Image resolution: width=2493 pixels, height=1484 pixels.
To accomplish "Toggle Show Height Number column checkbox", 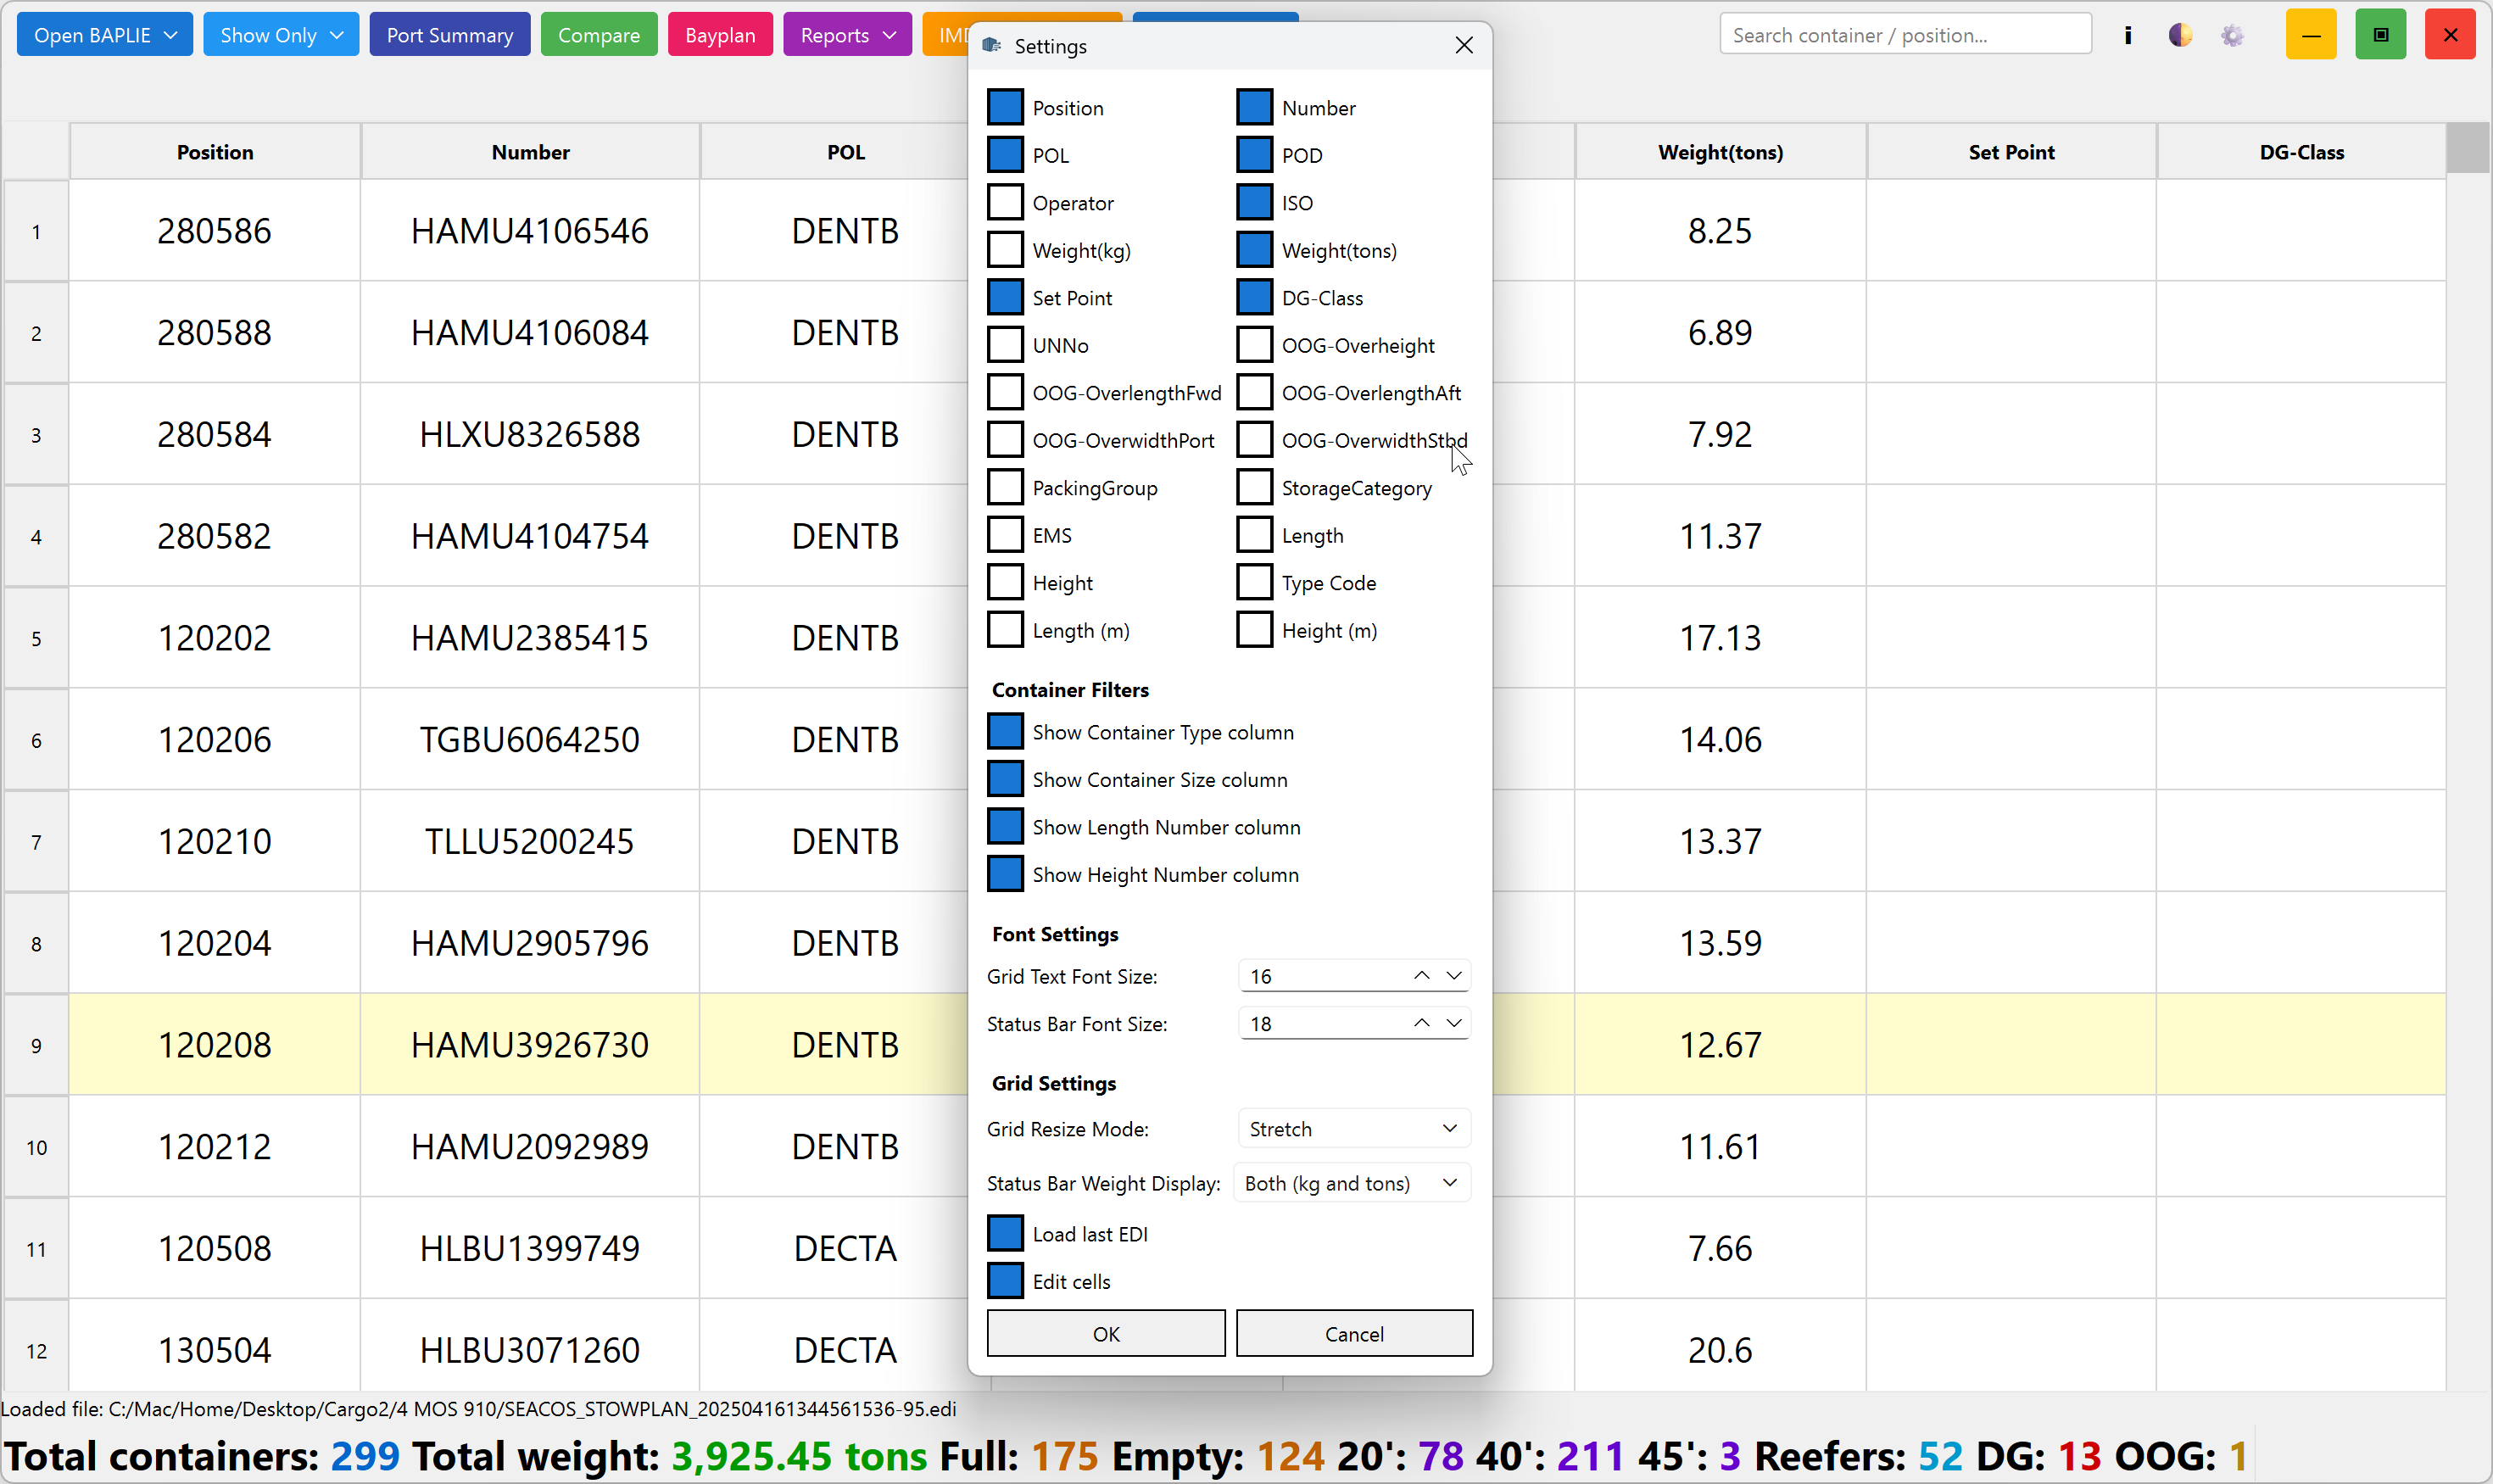I will point(1005,874).
